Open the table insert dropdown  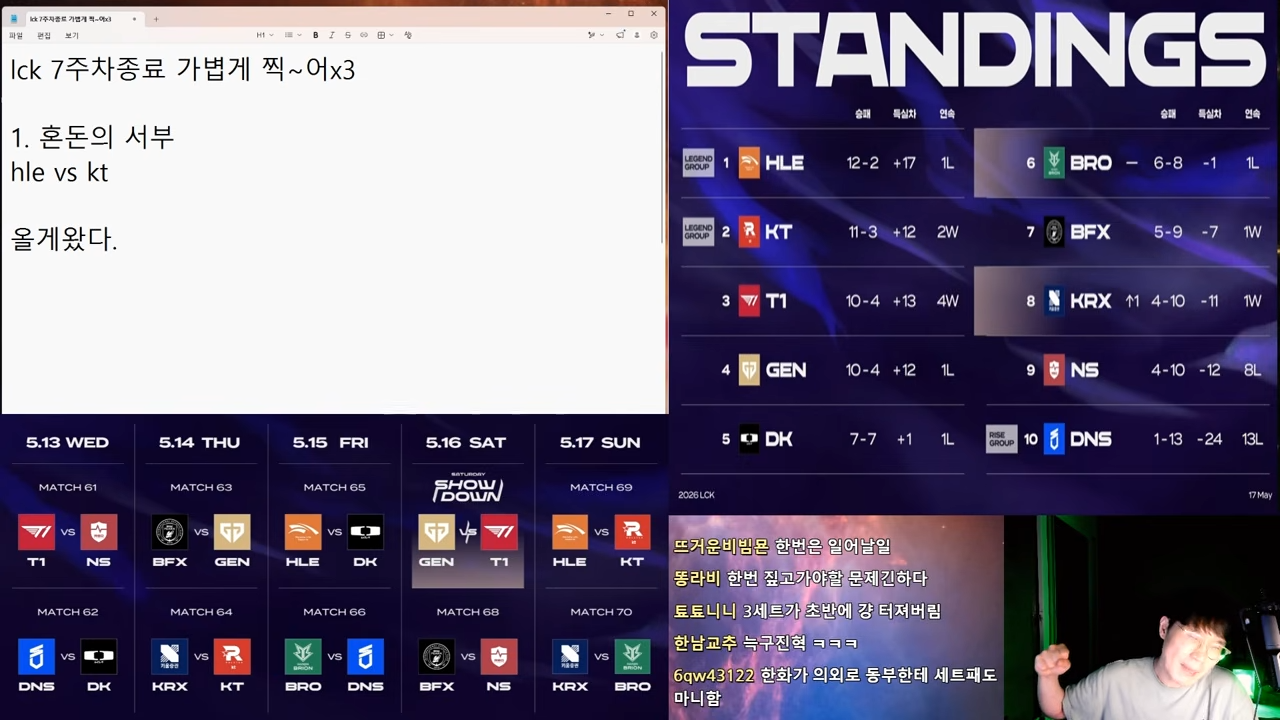385,35
